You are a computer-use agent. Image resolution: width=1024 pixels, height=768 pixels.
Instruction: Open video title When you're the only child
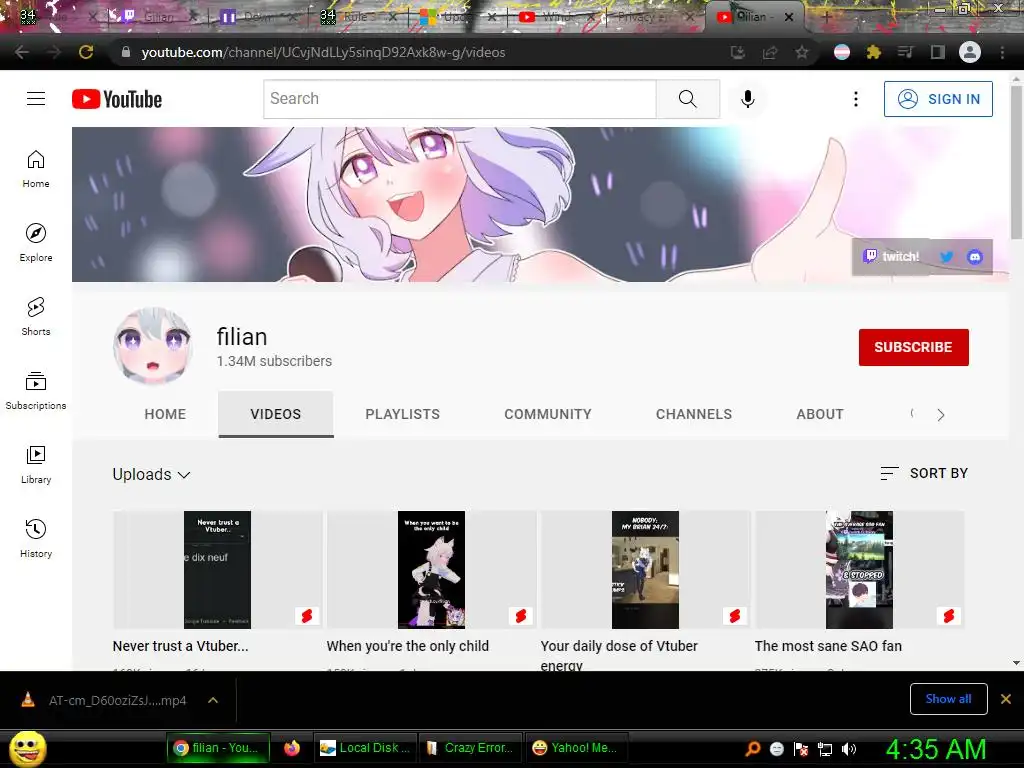[x=408, y=646]
